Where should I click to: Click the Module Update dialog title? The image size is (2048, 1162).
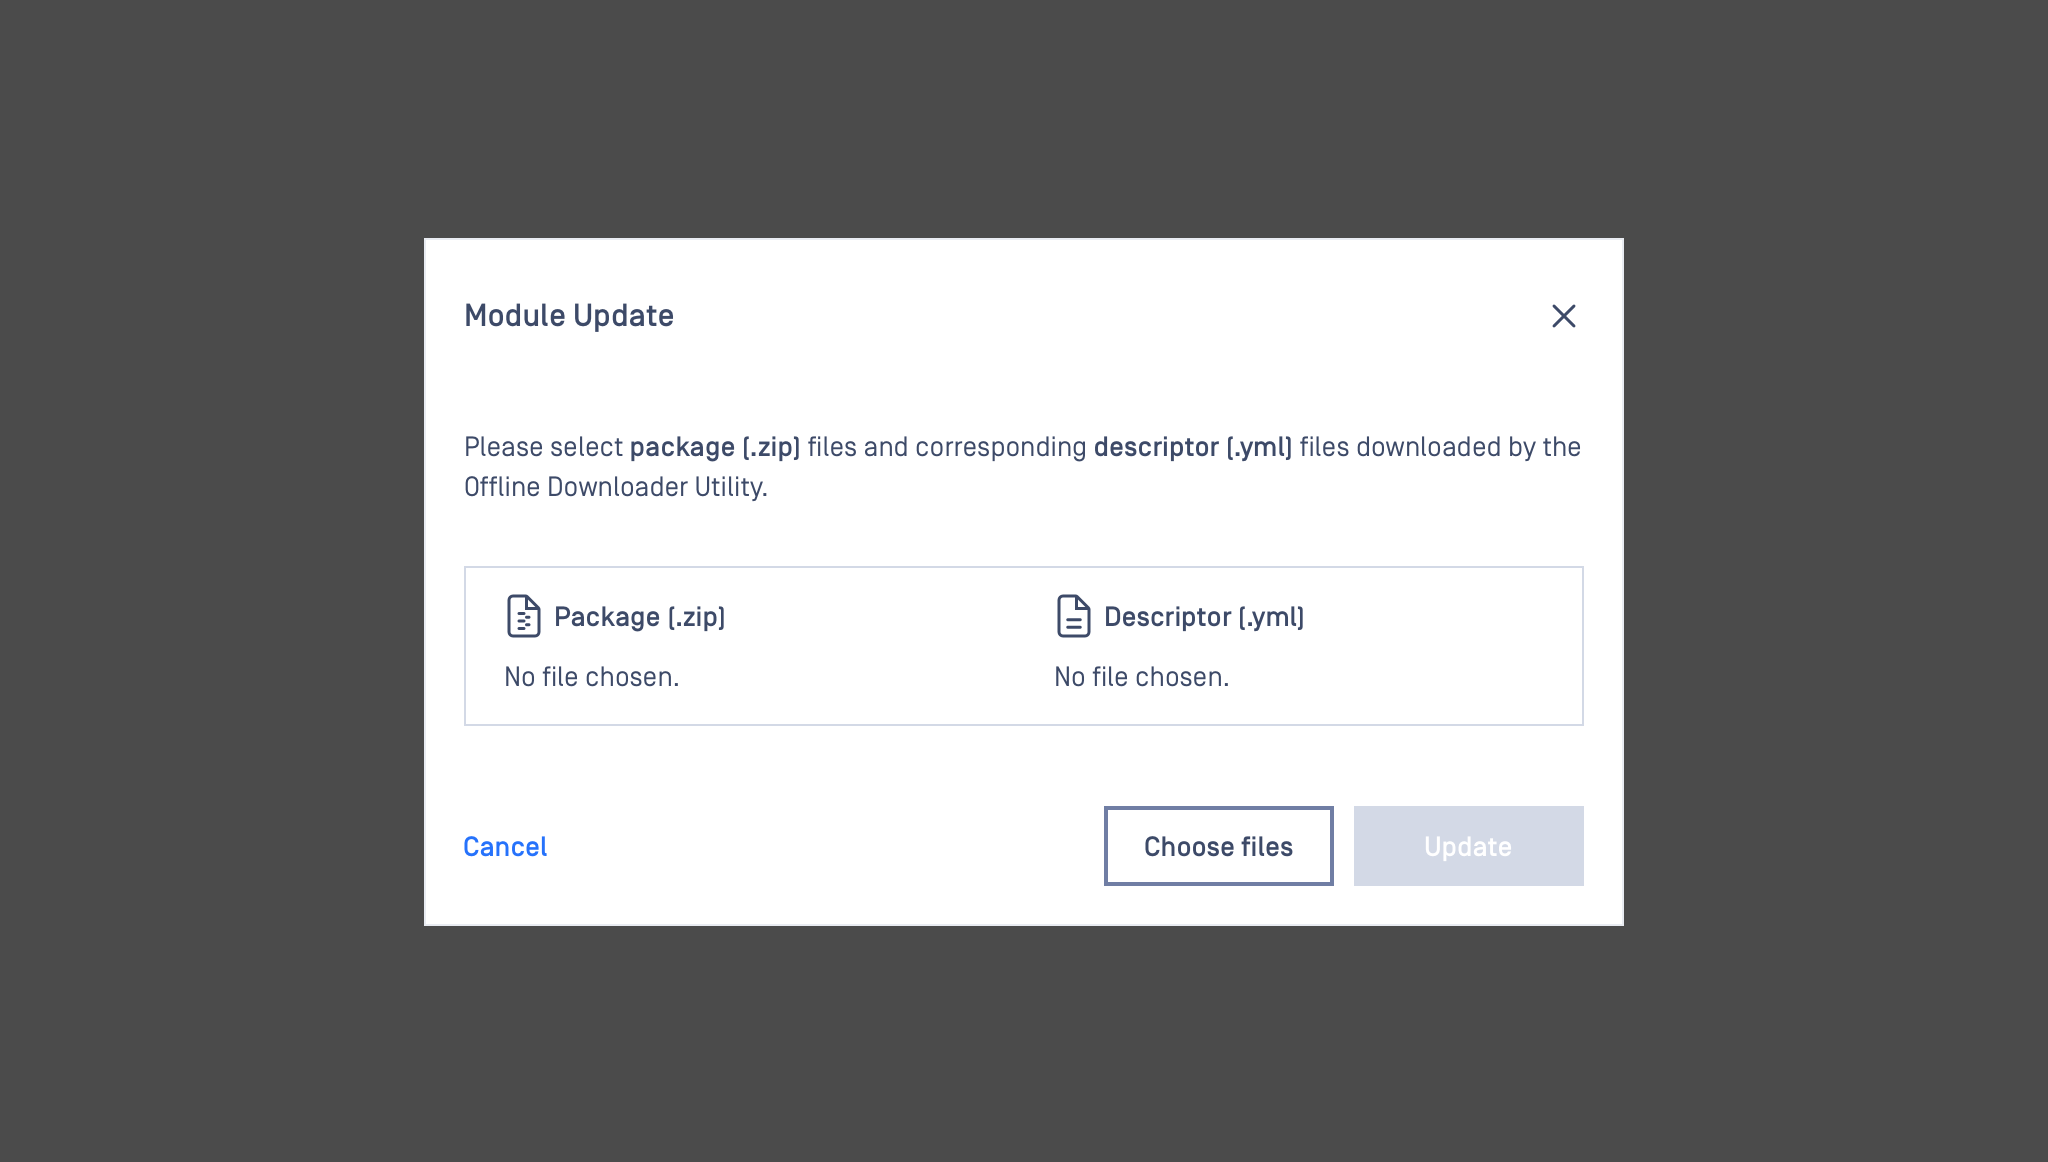tap(569, 316)
